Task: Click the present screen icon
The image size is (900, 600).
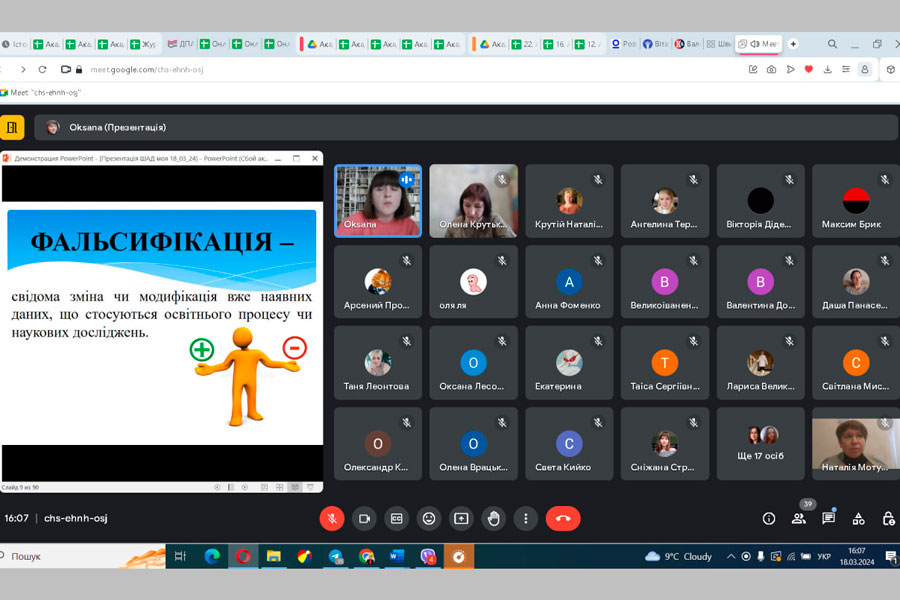Action: 461,518
